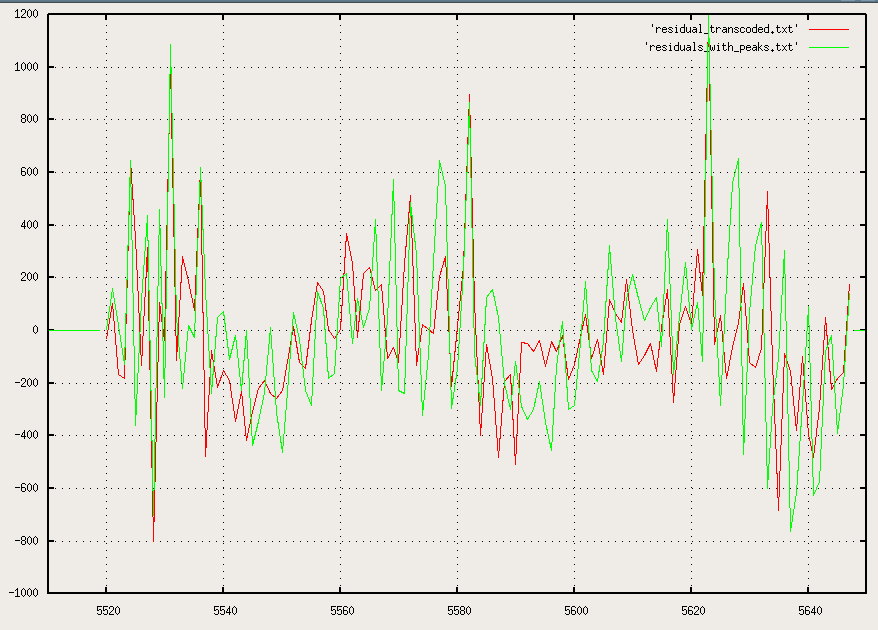Click the flat green line left of 5520

pos(75,330)
